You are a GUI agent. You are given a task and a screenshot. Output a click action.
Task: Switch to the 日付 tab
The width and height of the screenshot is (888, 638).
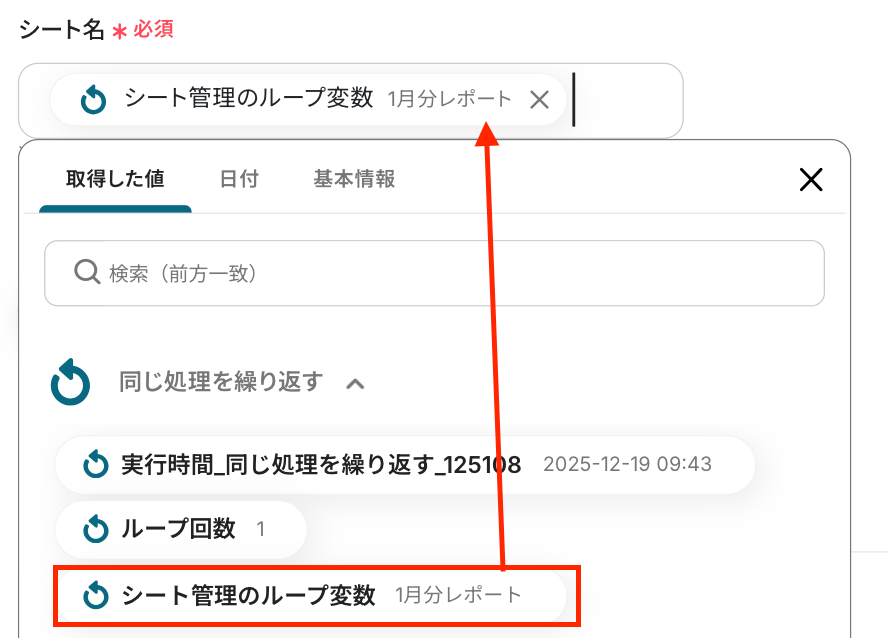pos(238,179)
